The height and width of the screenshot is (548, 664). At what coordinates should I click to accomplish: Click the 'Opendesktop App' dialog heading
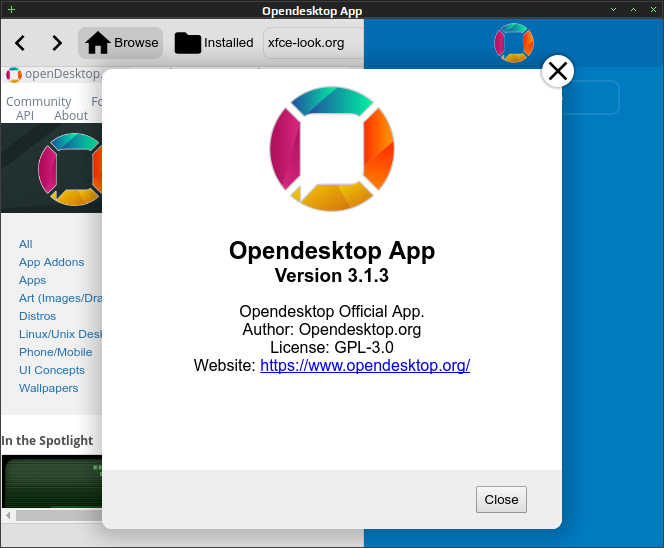coord(332,251)
